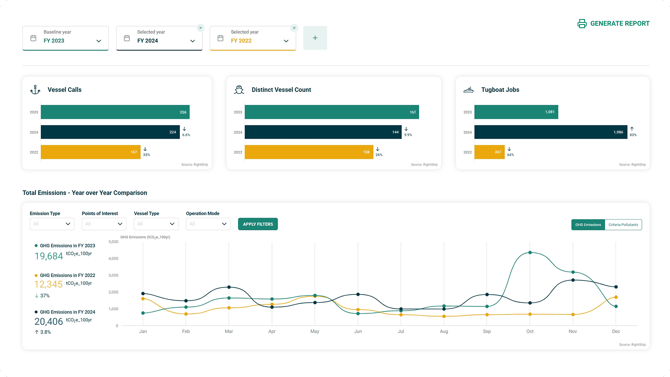Image resolution: width=670 pixels, height=377 pixels.
Task: Click the 20,406 emissions value
Action: [x=49, y=321]
